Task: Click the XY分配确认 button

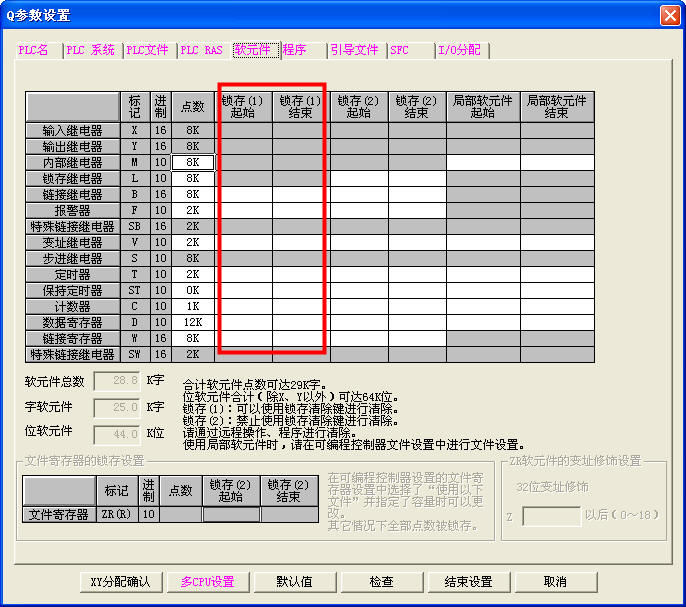Action: click(120, 582)
